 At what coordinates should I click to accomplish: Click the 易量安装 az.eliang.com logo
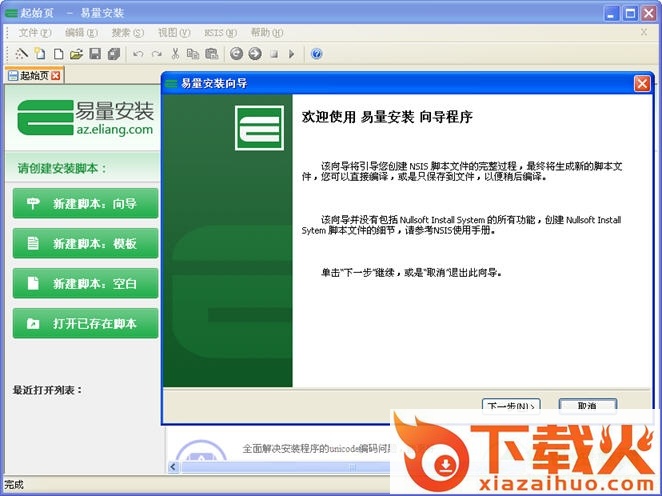[x=85, y=117]
